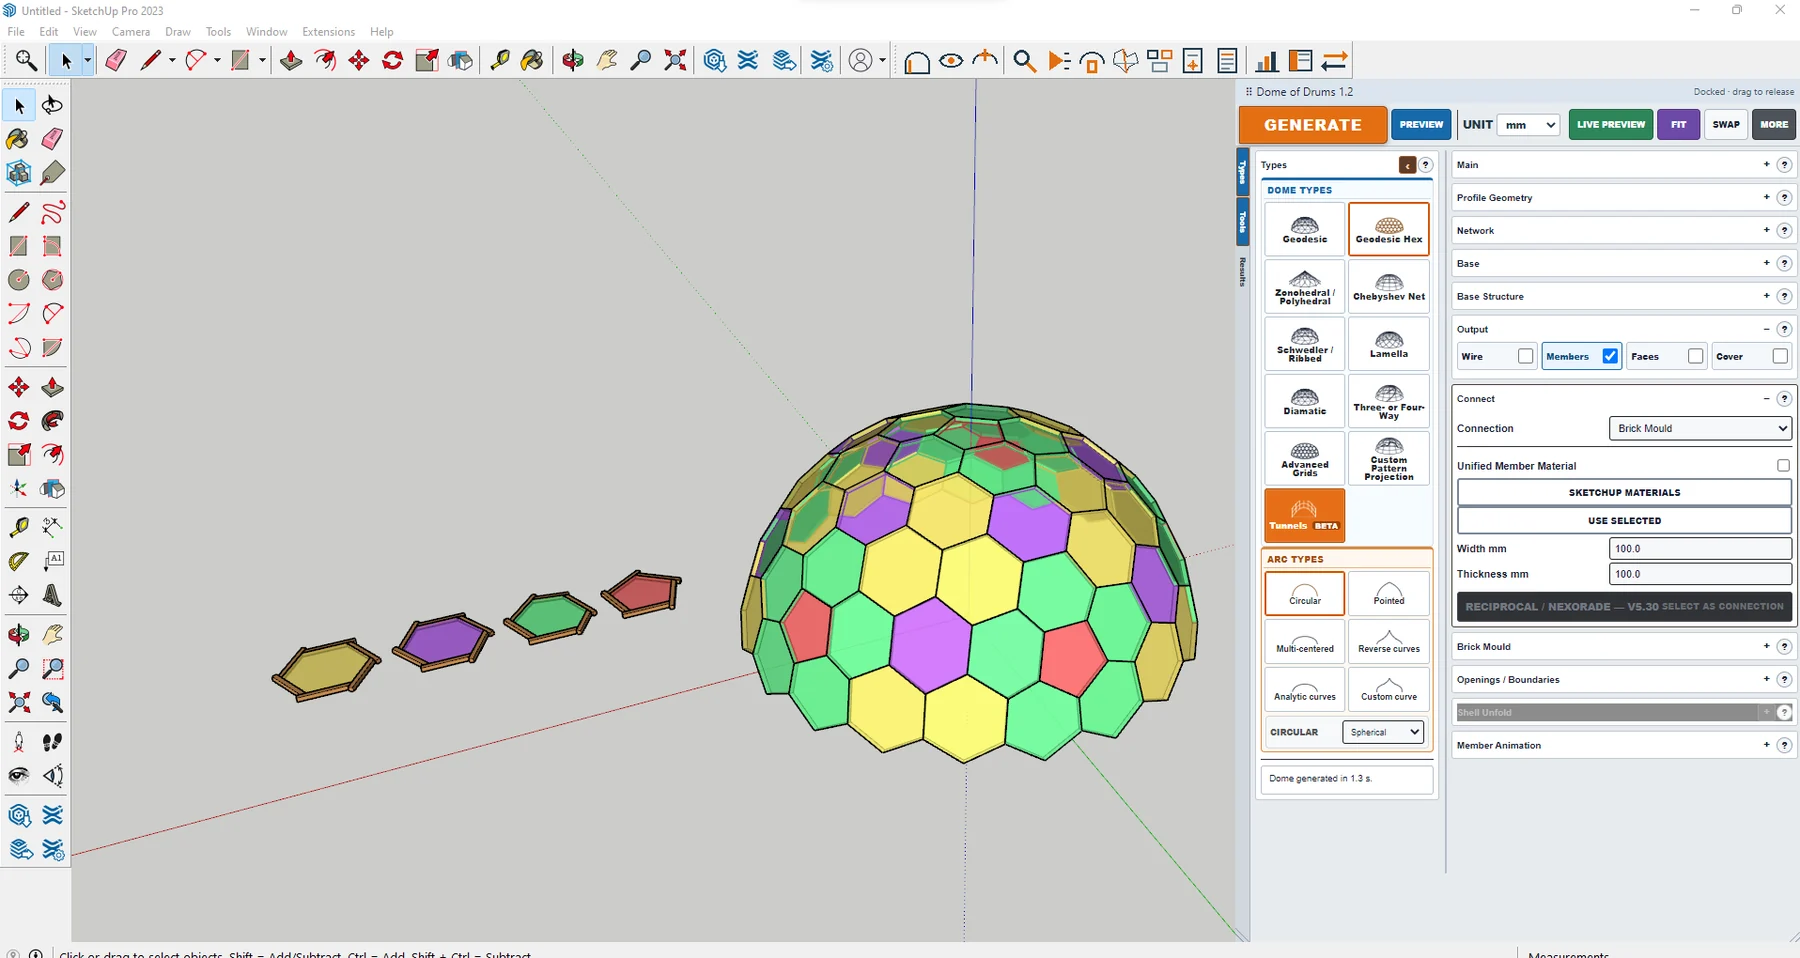Enable the Faces output checkbox
This screenshot has width=1800, height=958.
(x=1695, y=356)
